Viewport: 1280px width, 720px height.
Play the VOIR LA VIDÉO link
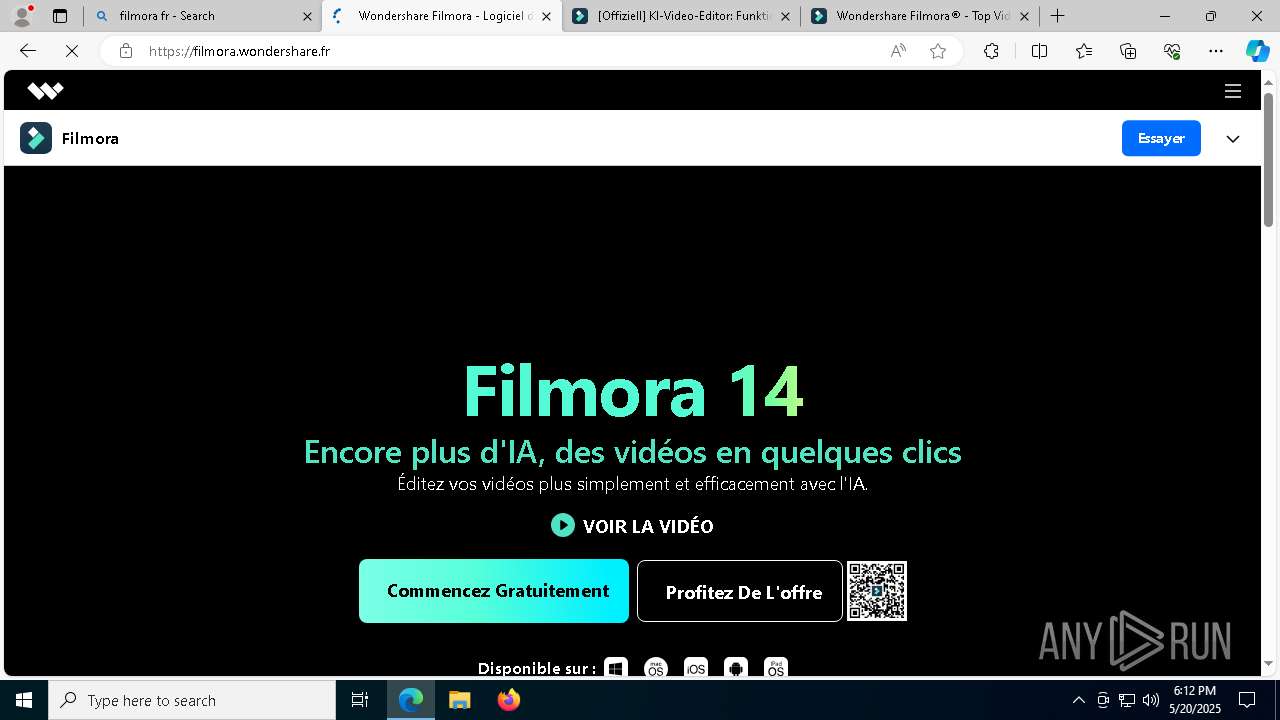pyautogui.click(x=632, y=526)
